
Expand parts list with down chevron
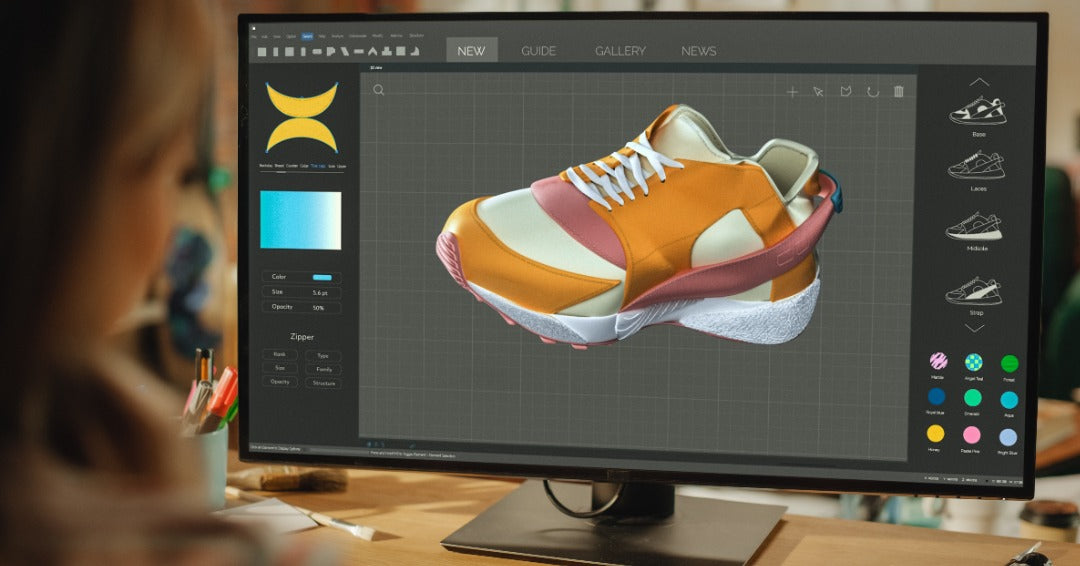975,328
